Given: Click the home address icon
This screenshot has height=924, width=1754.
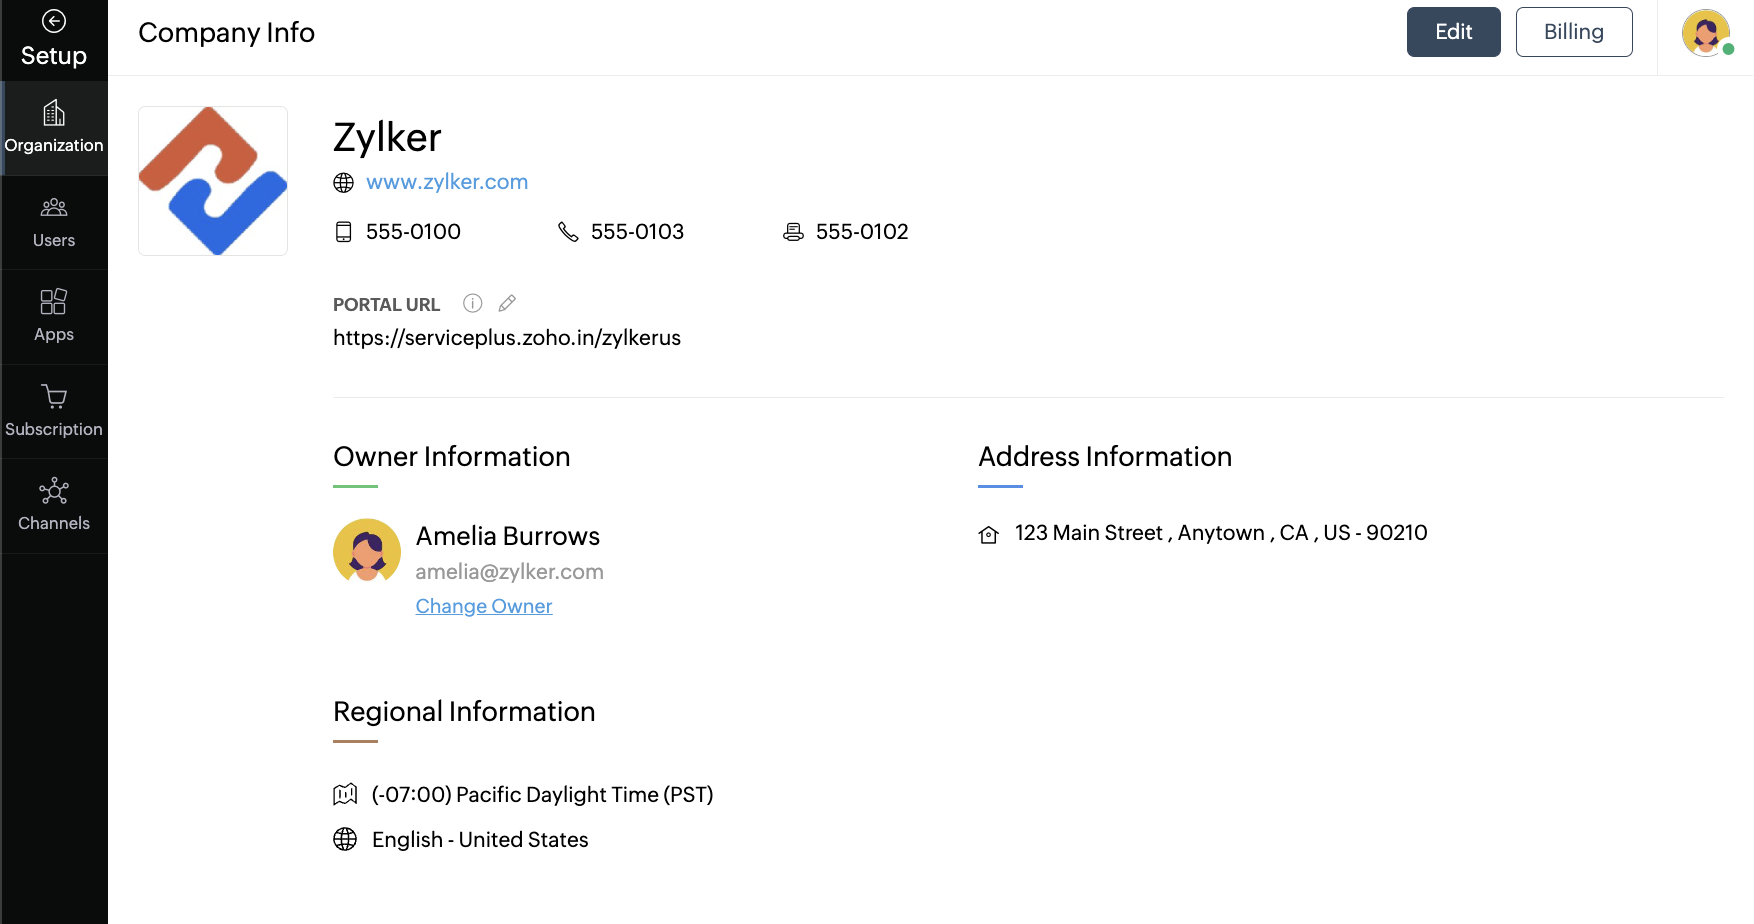Looking at the screenshot, I should 988,534.
